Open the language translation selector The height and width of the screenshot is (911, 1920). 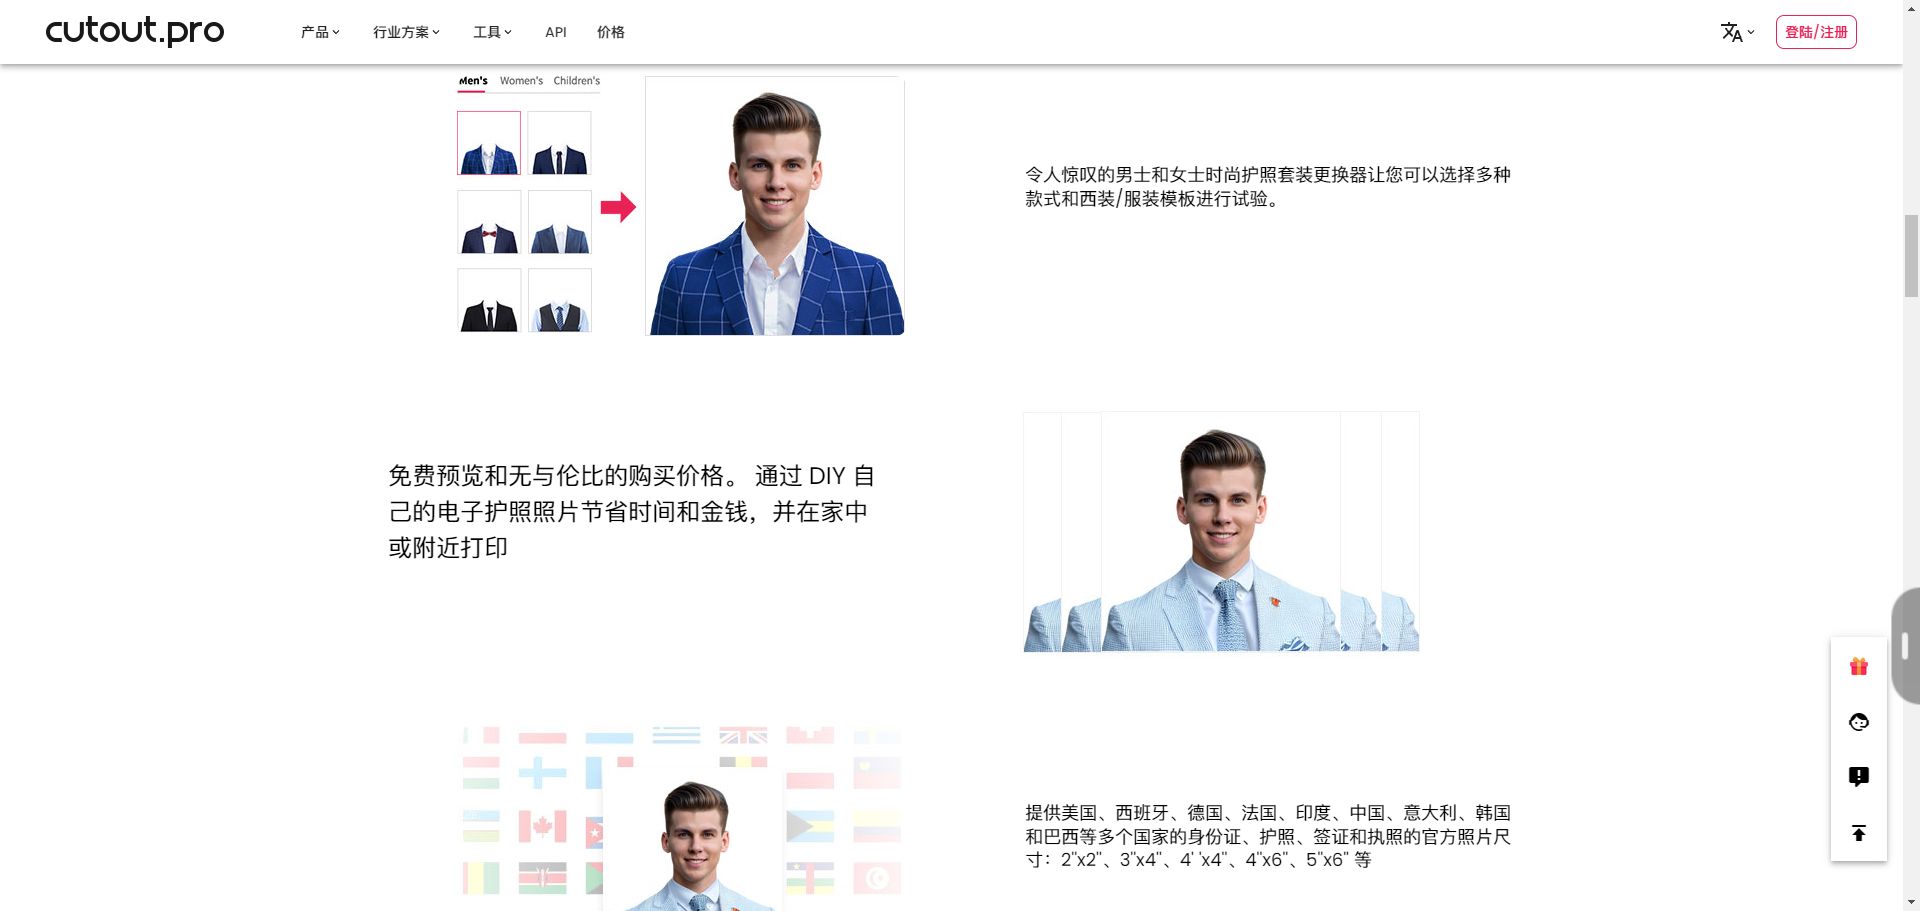click(x=1737, y=32)
